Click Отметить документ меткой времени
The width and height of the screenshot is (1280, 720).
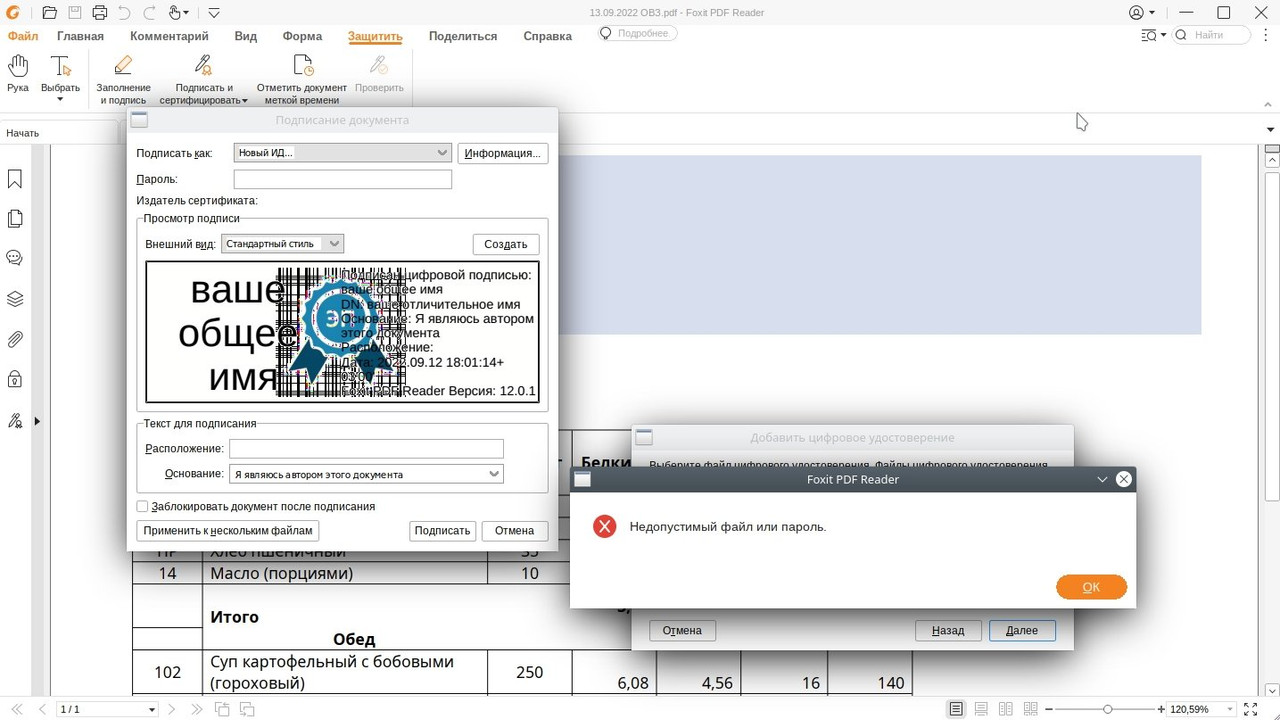coord(302,79)
